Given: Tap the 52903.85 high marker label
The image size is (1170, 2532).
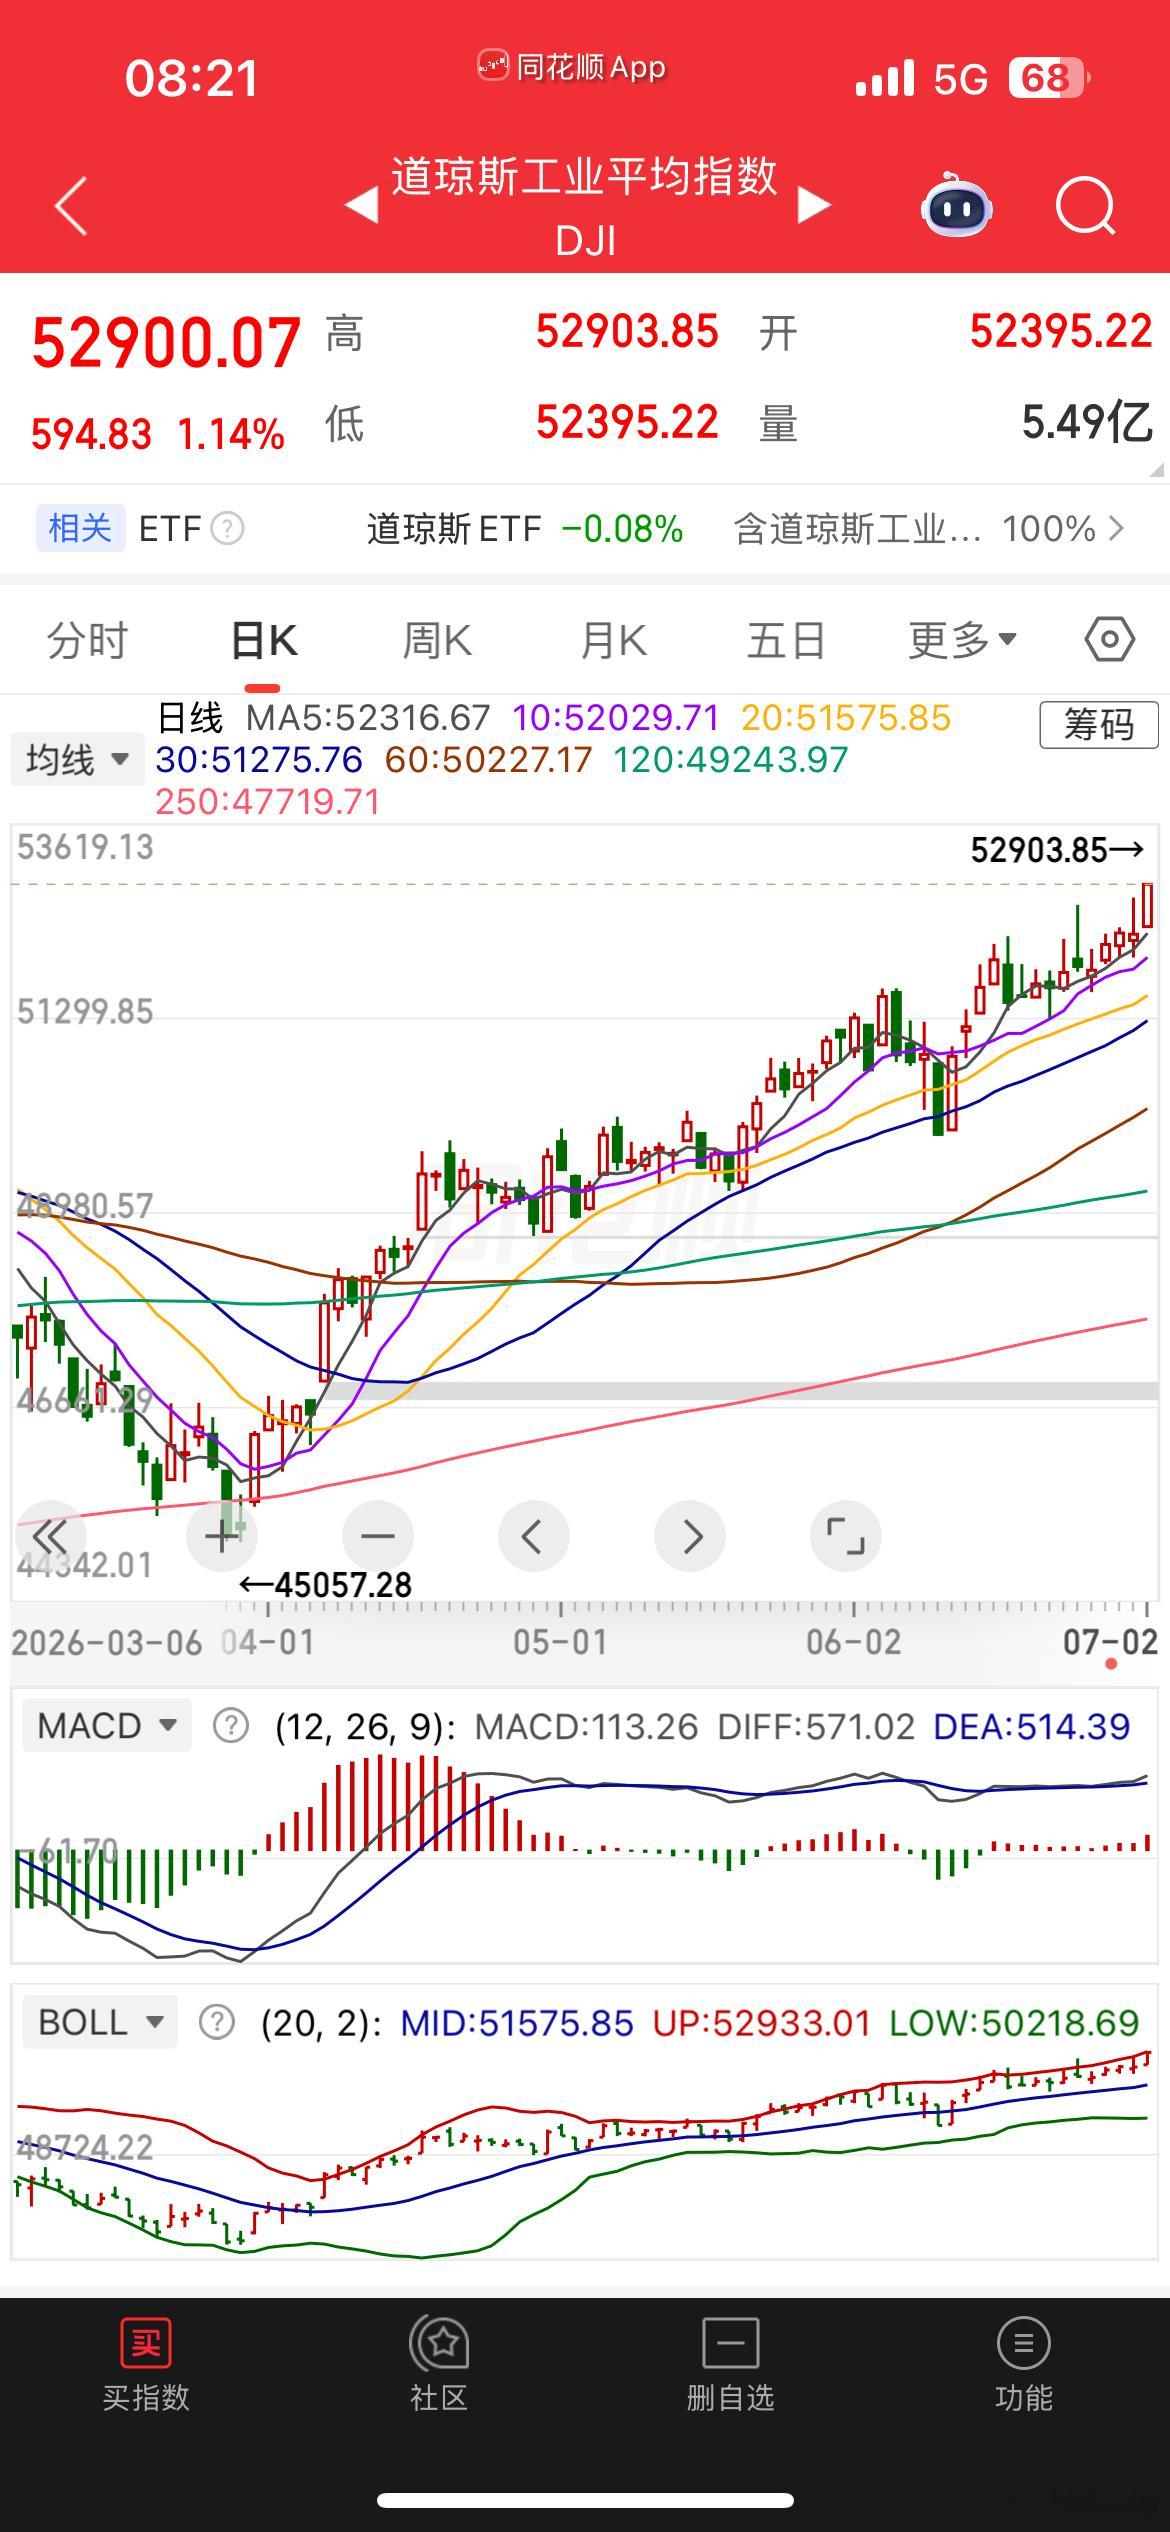Looking at the screenshot, I should click(1057, 850).
